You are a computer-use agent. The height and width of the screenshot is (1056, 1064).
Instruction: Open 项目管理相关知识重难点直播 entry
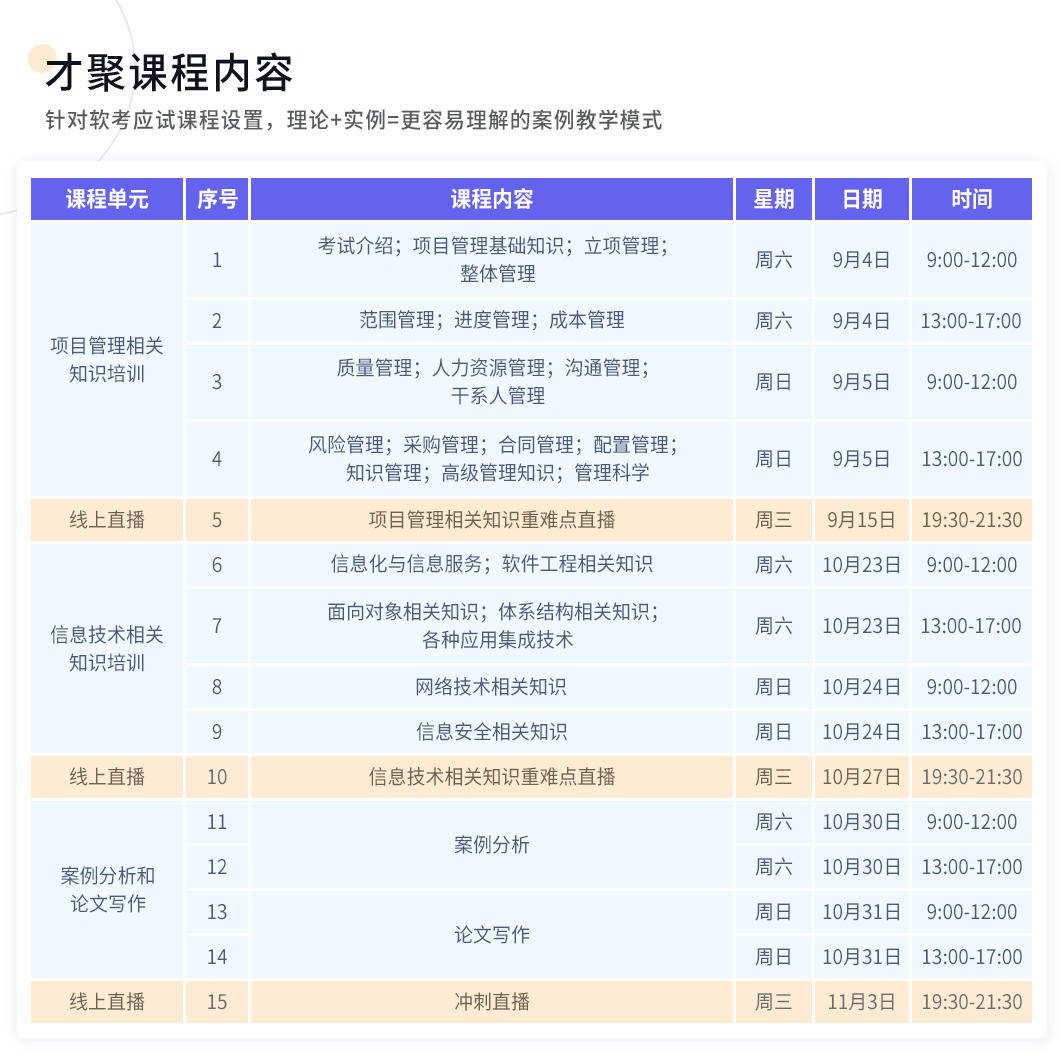(492, 519)
